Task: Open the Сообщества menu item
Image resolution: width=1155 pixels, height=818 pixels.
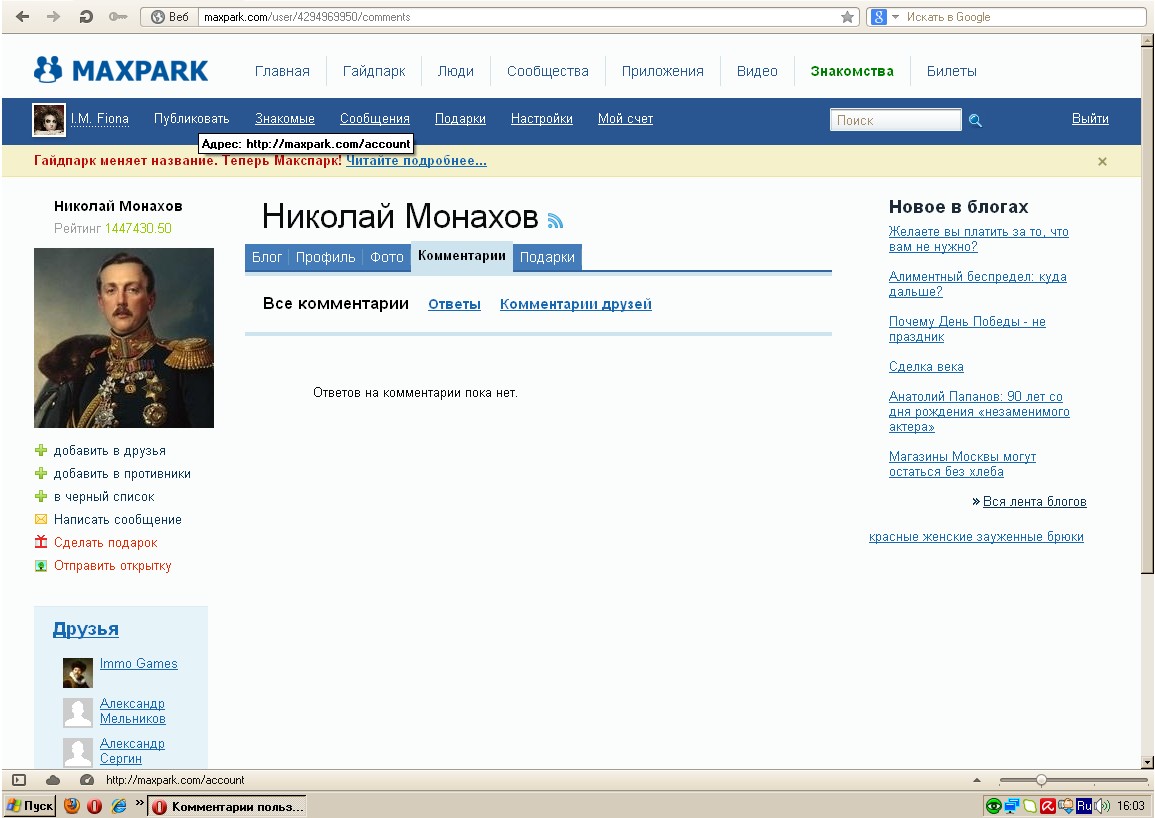Action: click(x=547, y=71)
